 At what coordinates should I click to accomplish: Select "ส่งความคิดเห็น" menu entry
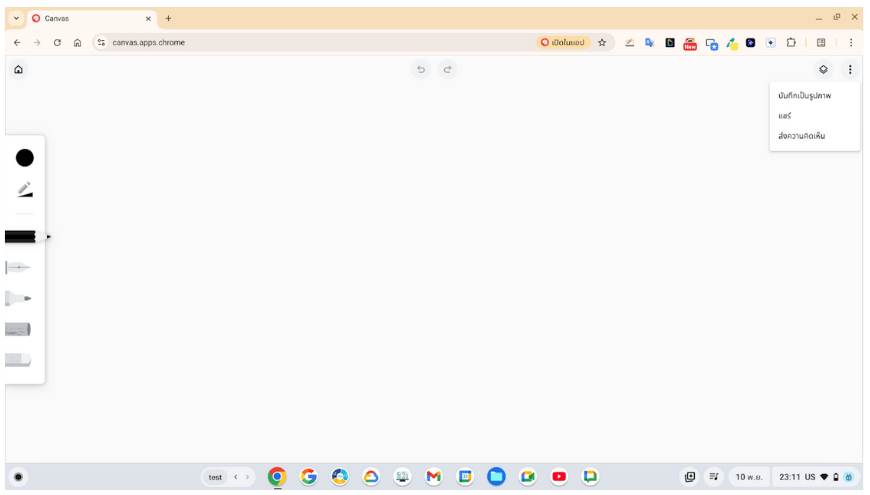pos(801,136)
